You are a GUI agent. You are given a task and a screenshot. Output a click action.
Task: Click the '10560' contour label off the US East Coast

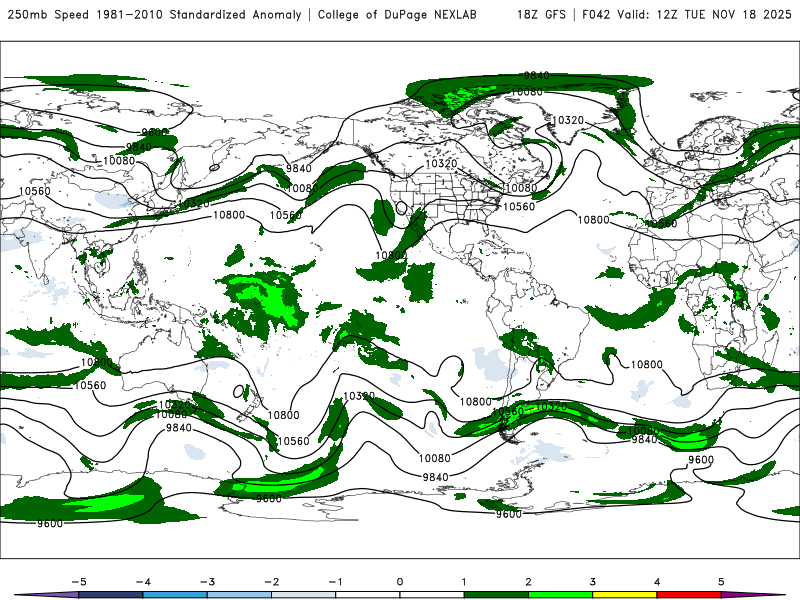(519, 207)
